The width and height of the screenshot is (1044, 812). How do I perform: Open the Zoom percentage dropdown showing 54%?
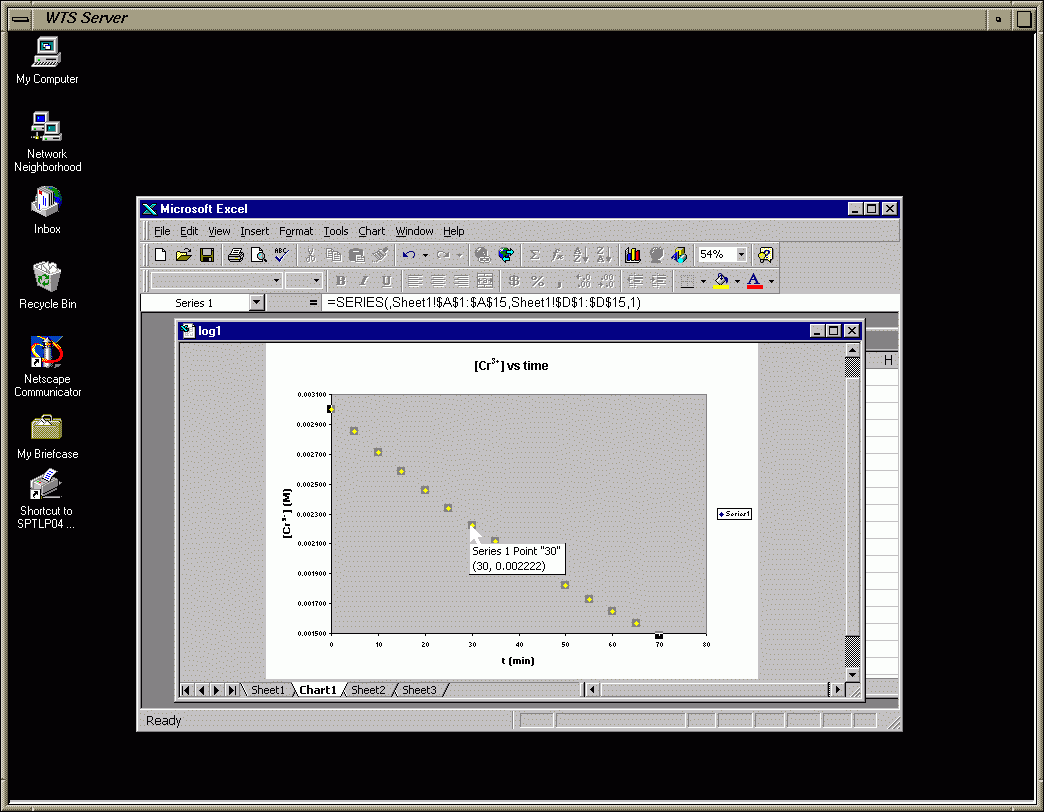(741, 255)
